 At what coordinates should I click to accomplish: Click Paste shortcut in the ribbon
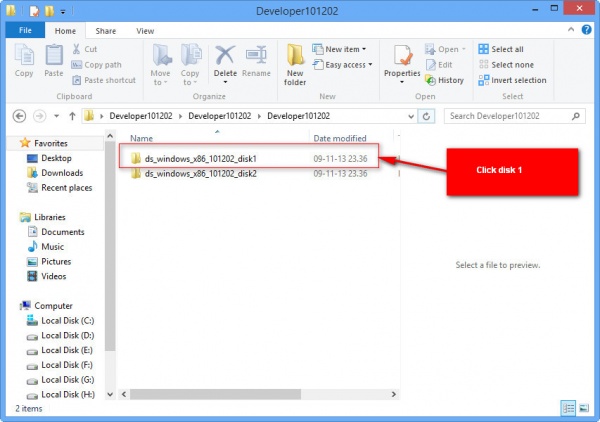pyautogui.click(x=104, y=80)
